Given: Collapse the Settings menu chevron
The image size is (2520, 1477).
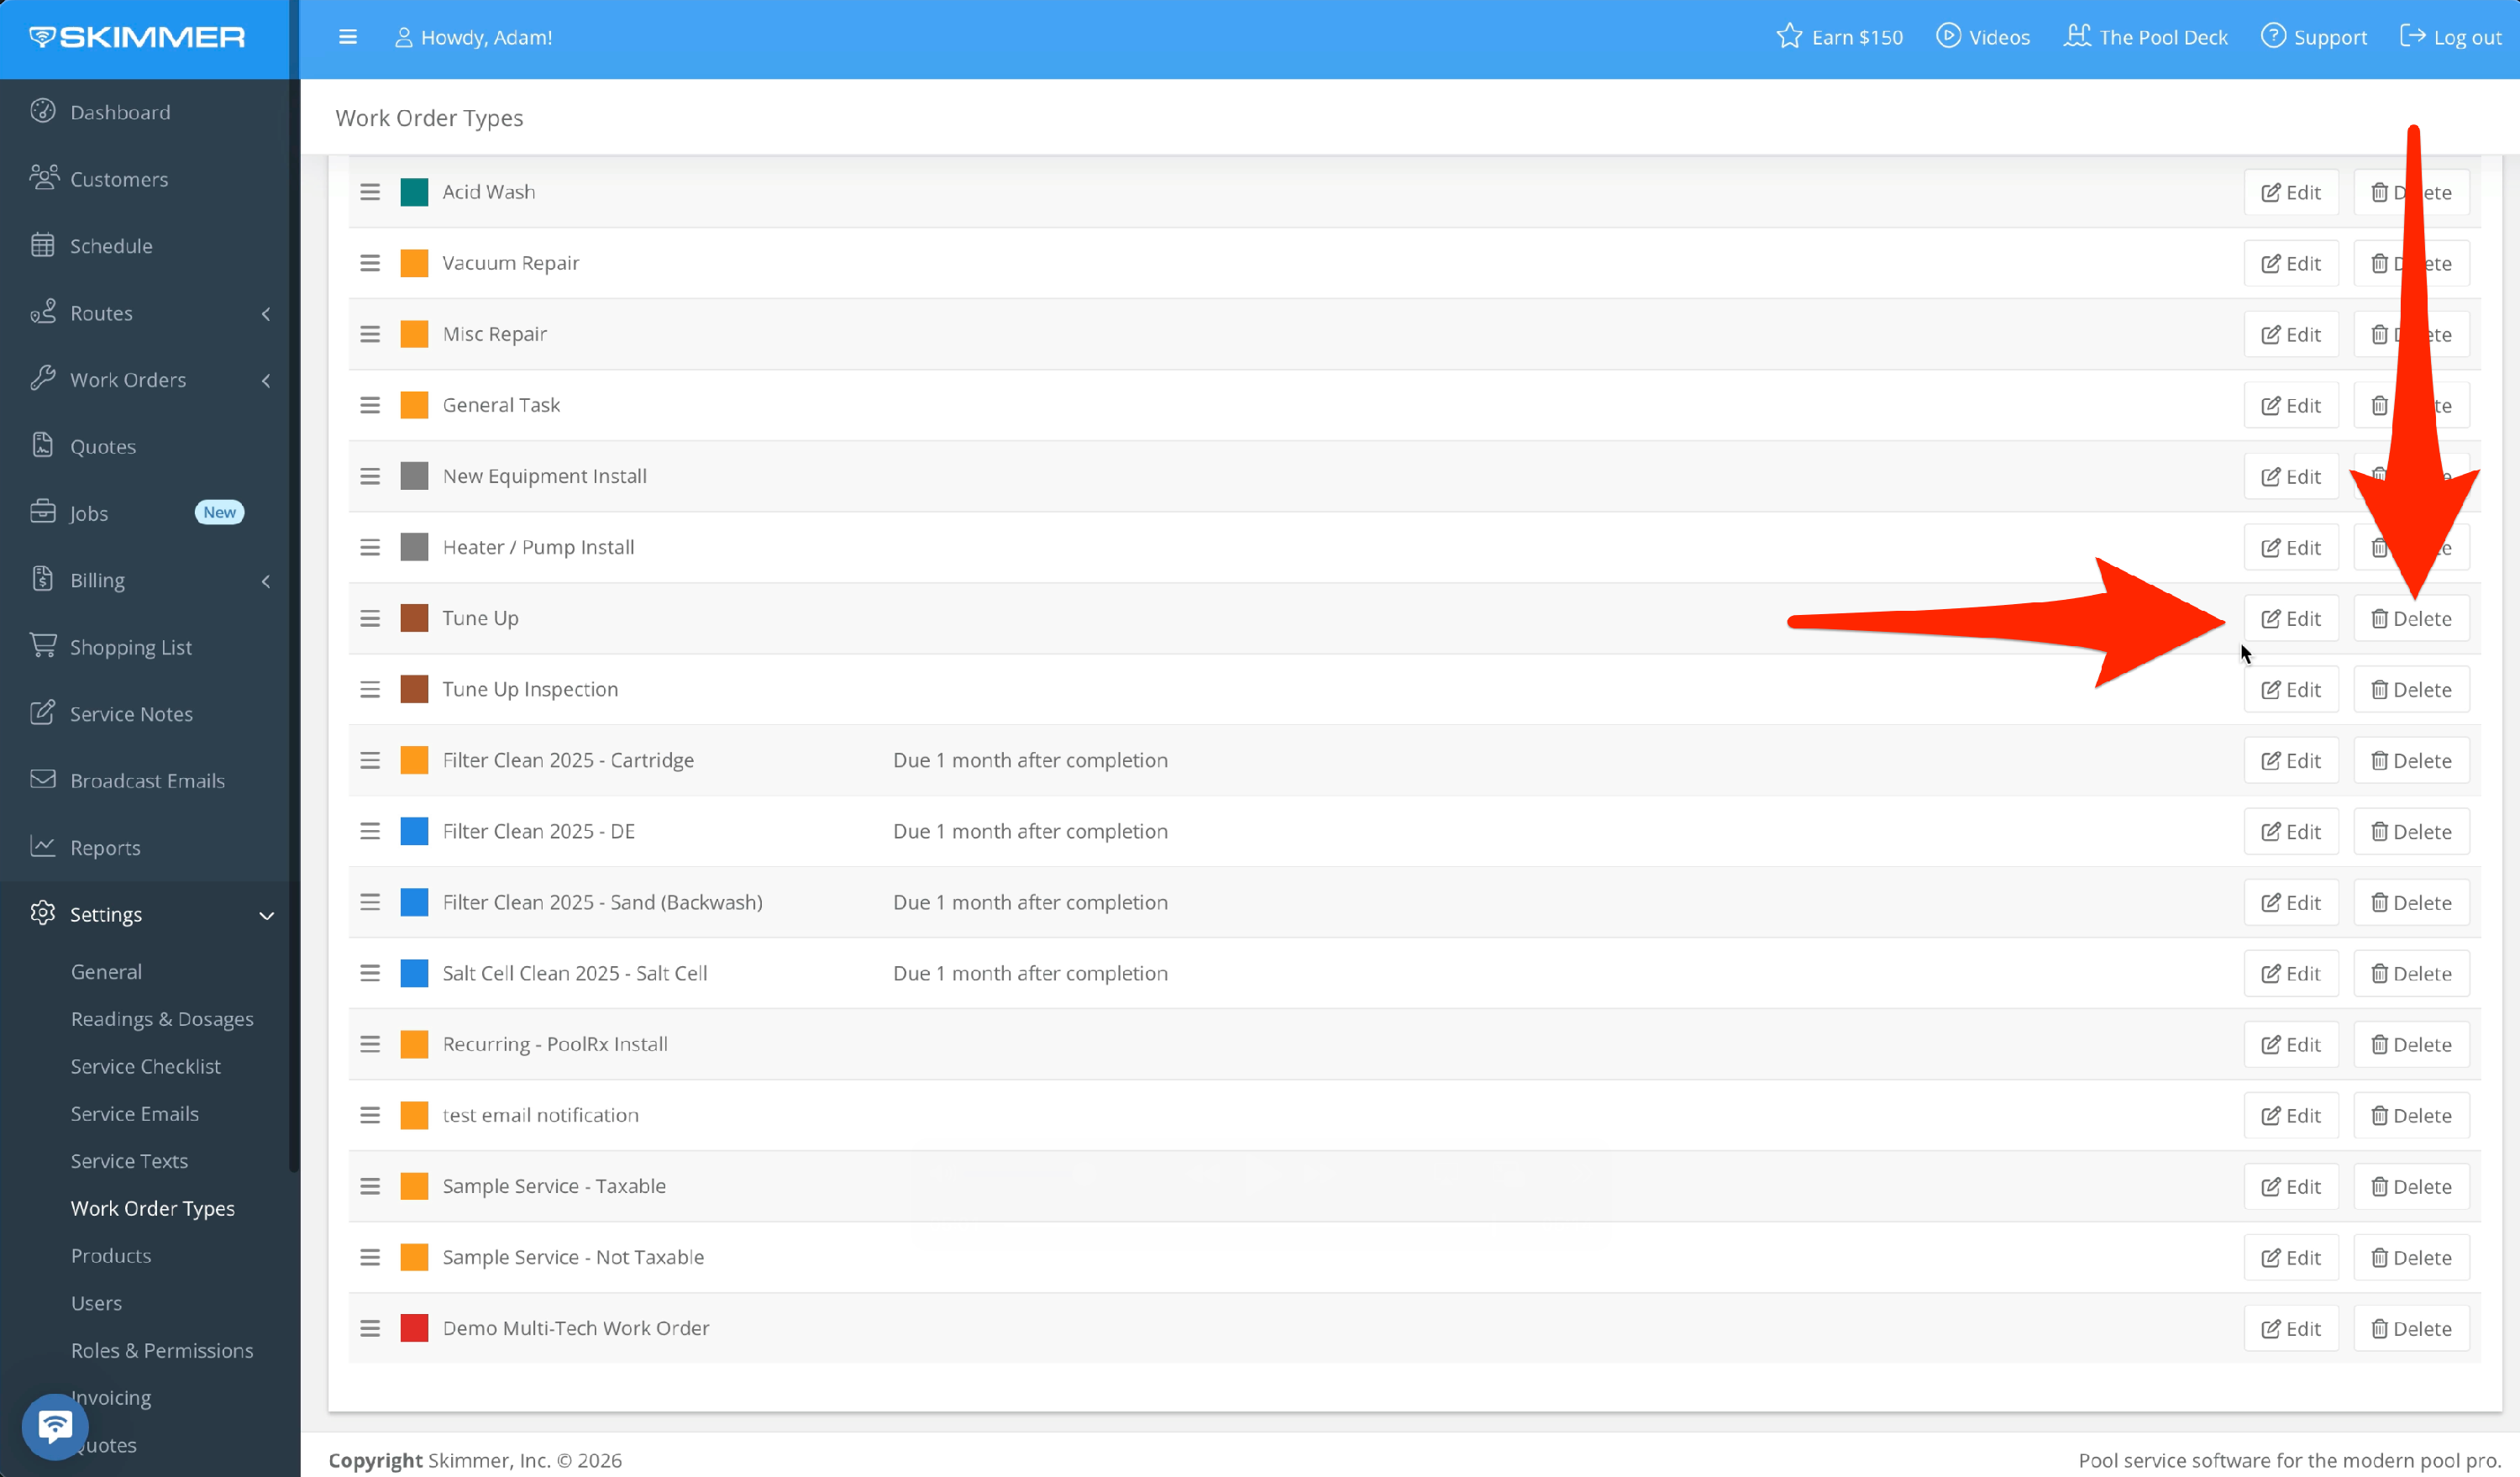Looking at the screenshot, I should [266, 915].
